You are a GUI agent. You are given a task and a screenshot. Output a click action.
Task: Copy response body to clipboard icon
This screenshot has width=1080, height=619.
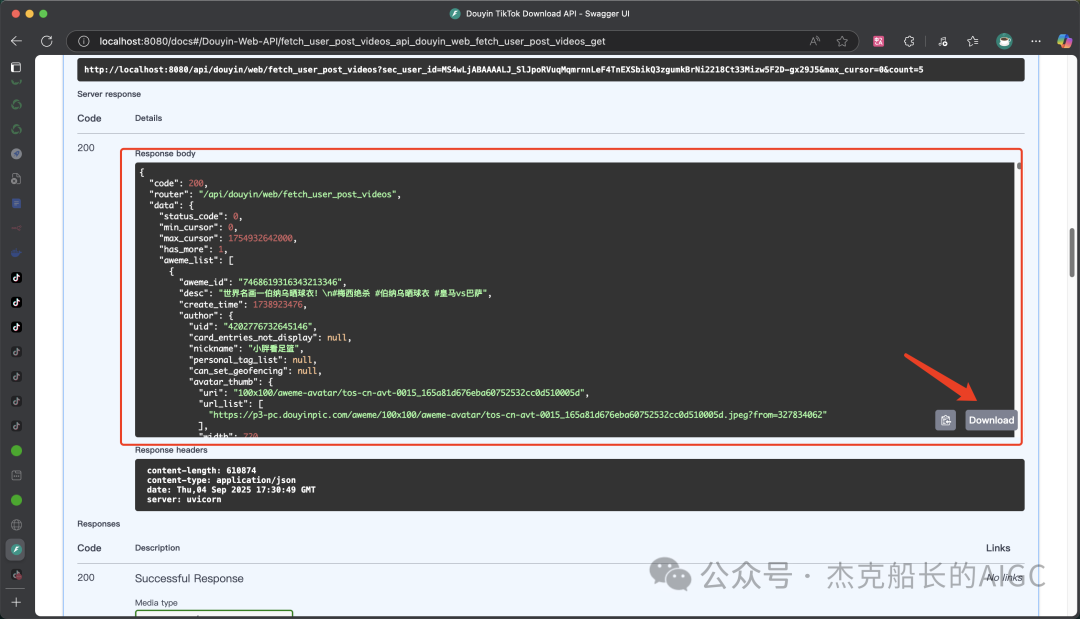pos(946,420)
